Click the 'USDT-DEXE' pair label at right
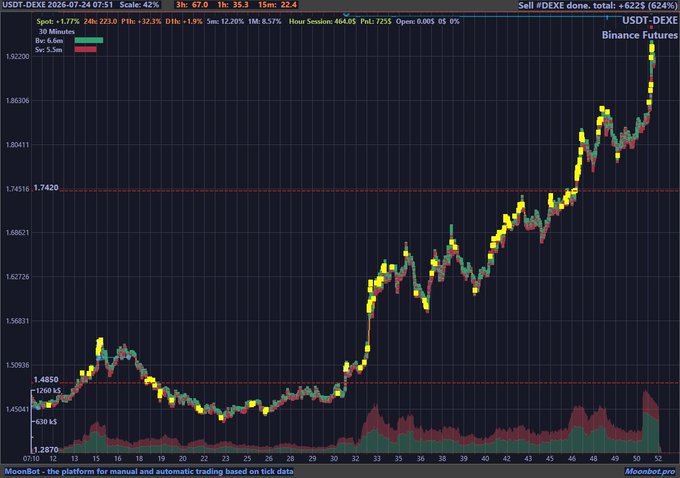The height and width of the screenshot is (478, 680). 650,20
